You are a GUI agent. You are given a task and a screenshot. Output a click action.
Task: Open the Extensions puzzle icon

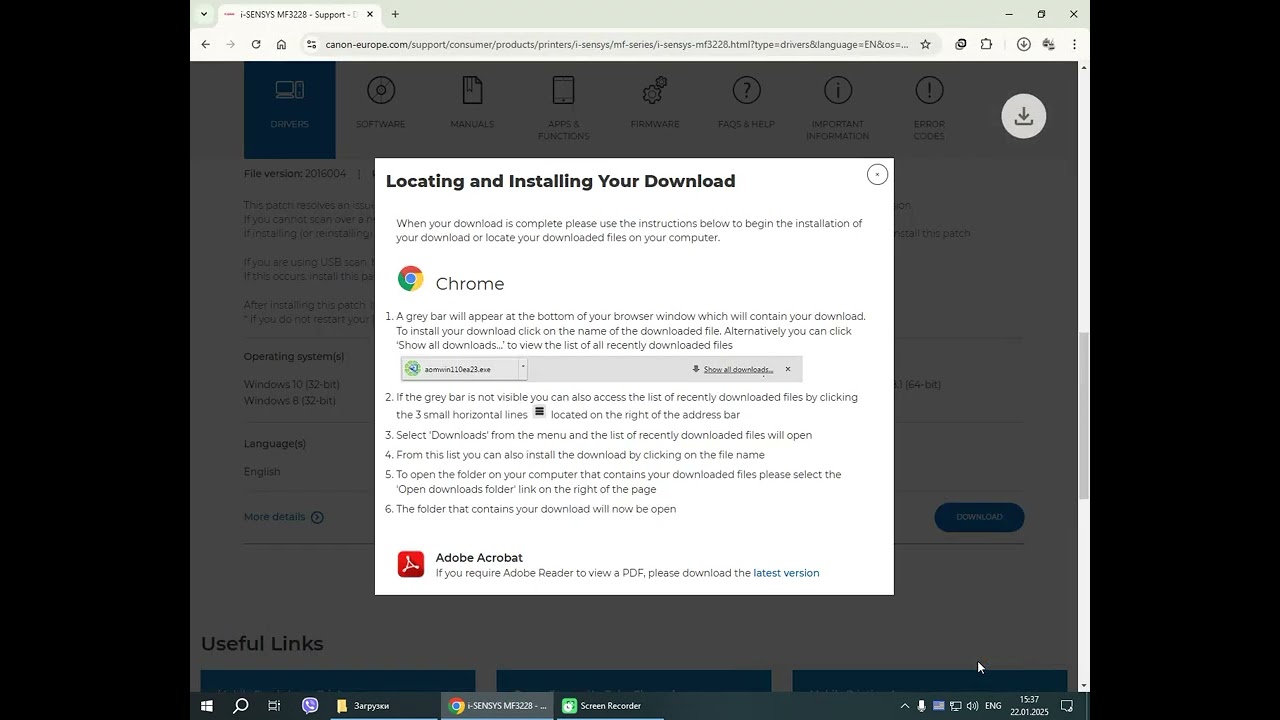coord(986,44)
